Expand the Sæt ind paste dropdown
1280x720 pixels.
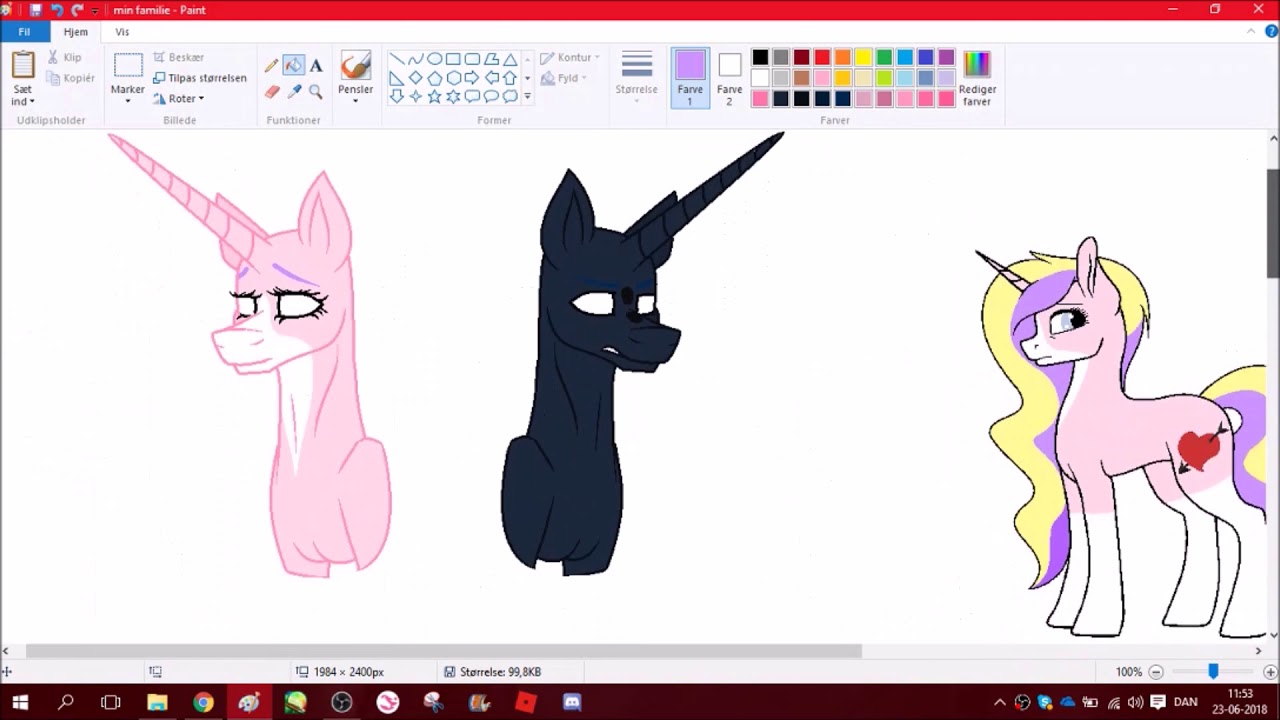click(x=23, y=96)
